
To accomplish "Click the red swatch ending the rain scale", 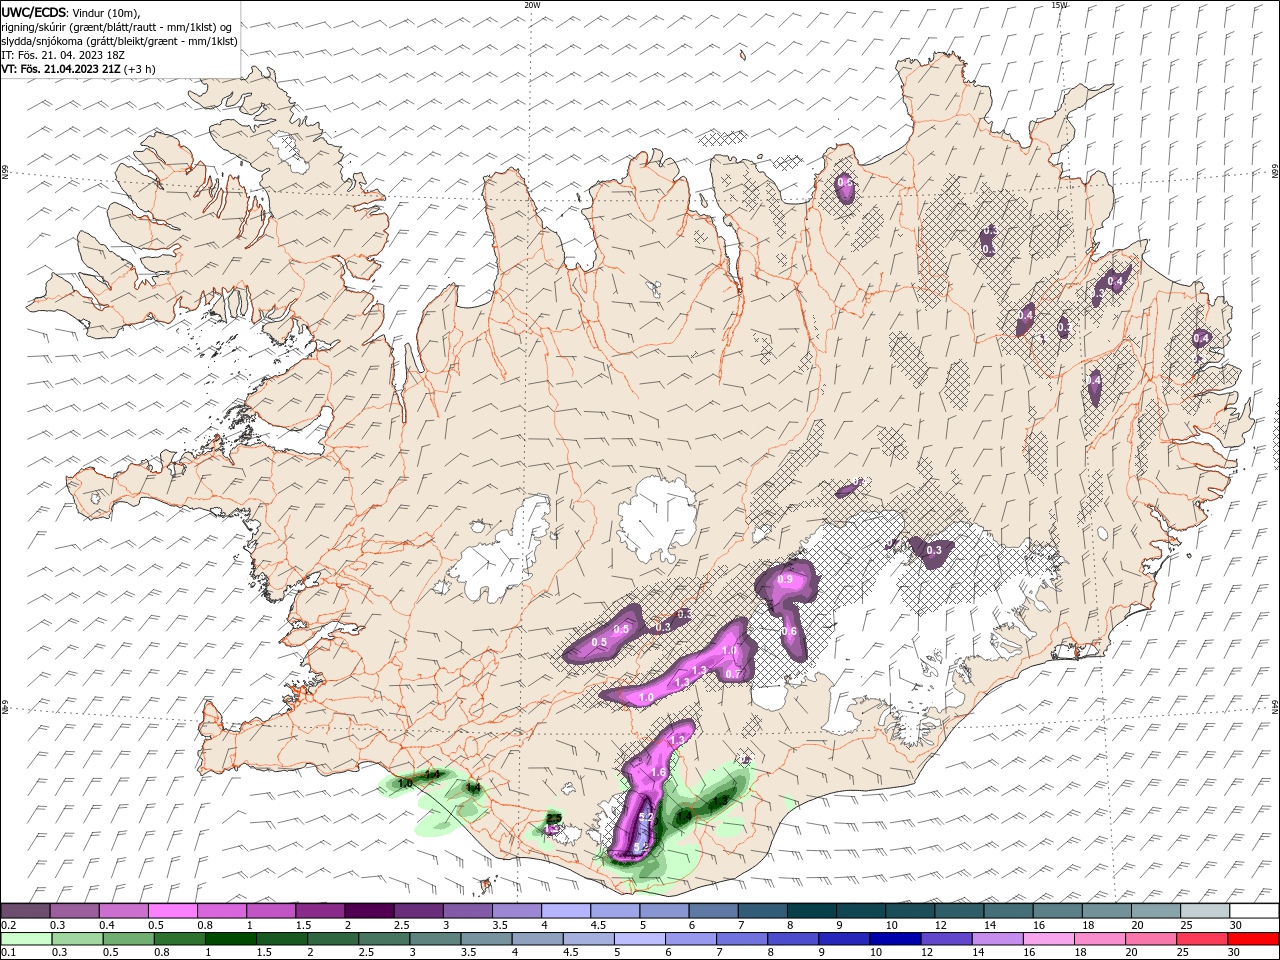I will click(x=1253, y=939).
